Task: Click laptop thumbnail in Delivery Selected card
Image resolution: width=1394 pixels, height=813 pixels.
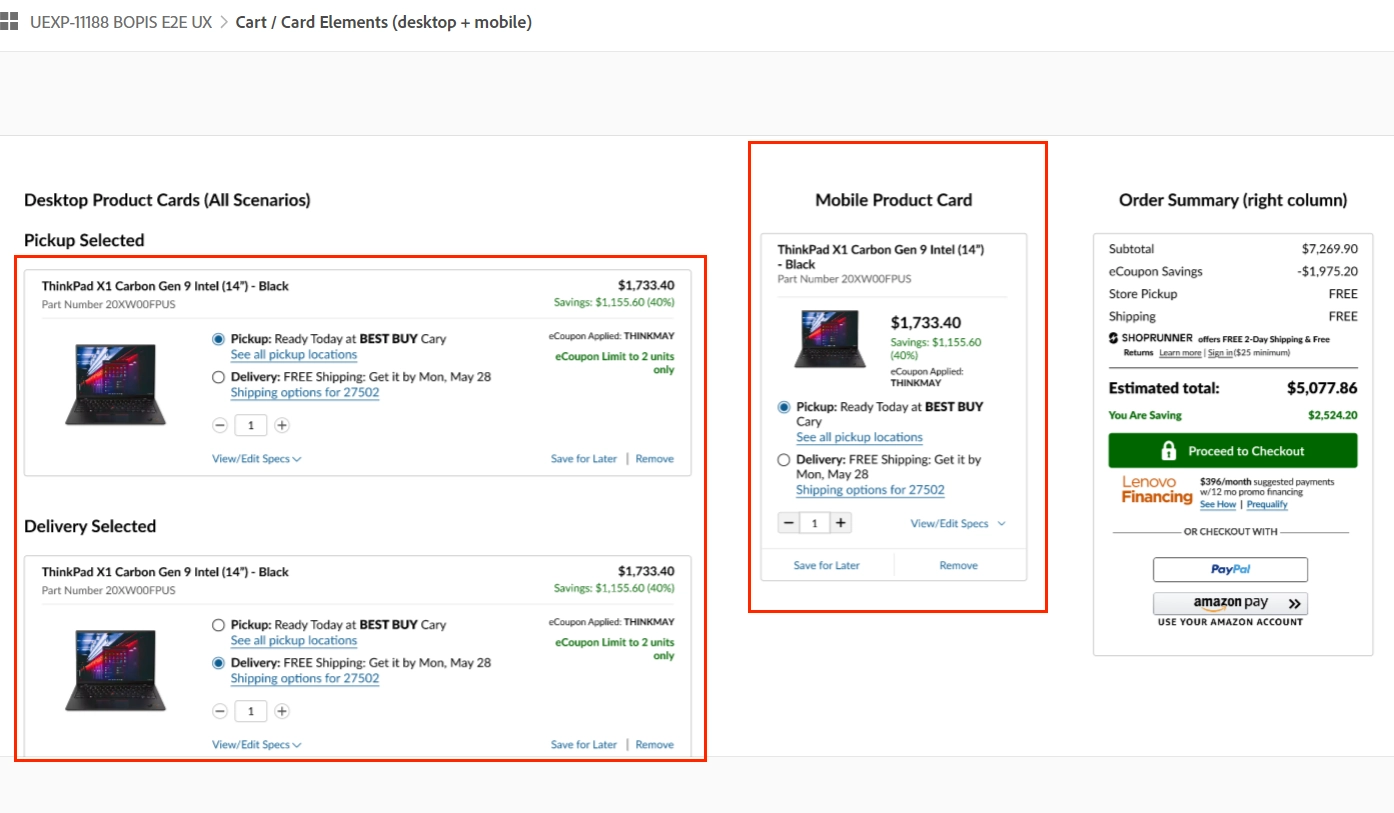Action: [116, 671]
